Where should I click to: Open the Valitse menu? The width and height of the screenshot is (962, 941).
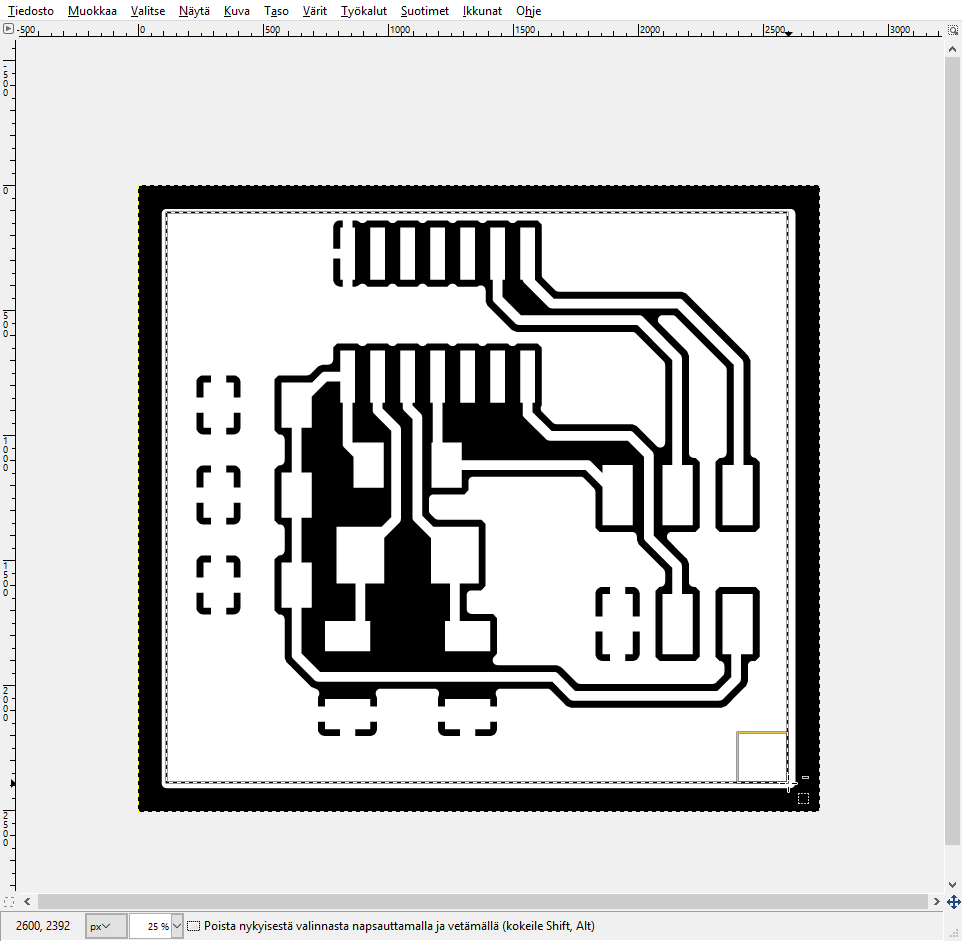click(148, 10)
